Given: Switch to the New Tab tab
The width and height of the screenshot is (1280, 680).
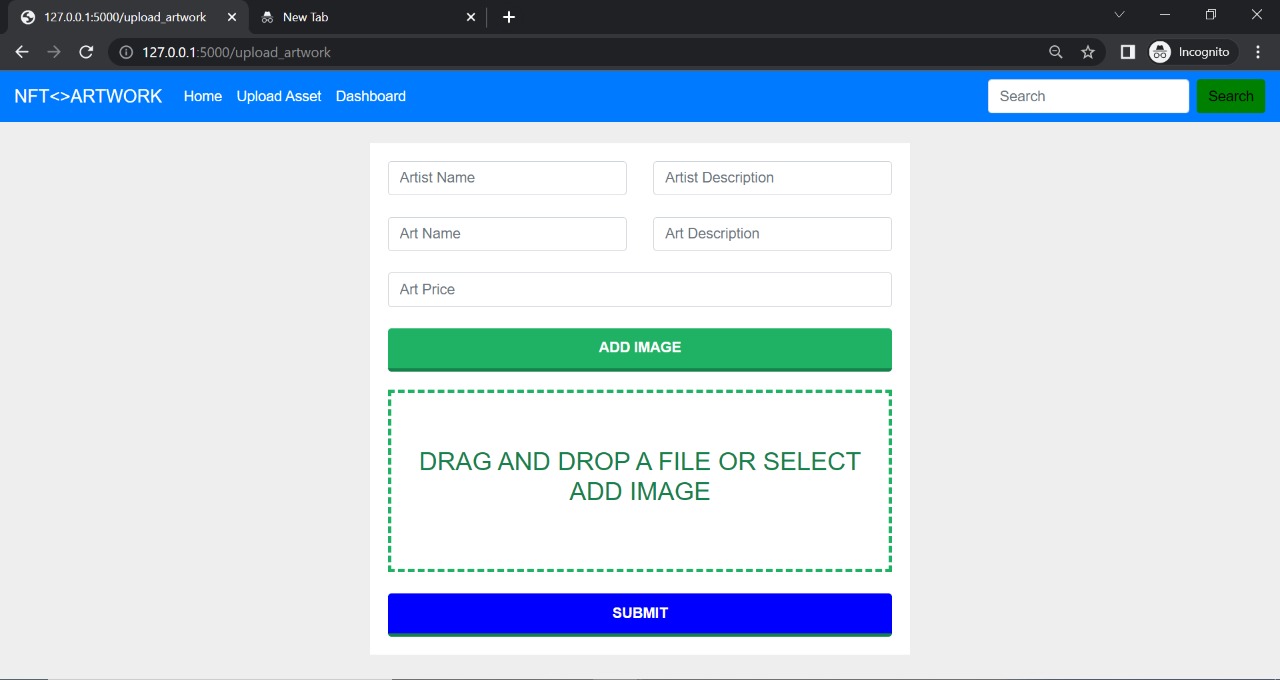Looking at the screenshot, I should 368,18.
